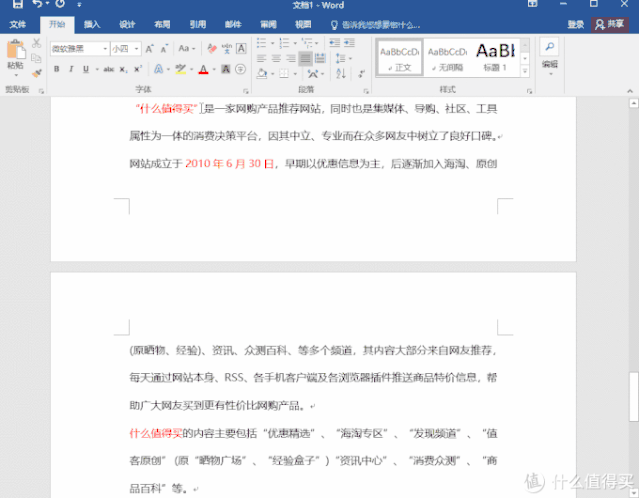
Task: Click the red date text 2010 年 6 月 30 日
Action: click(229, 164)
